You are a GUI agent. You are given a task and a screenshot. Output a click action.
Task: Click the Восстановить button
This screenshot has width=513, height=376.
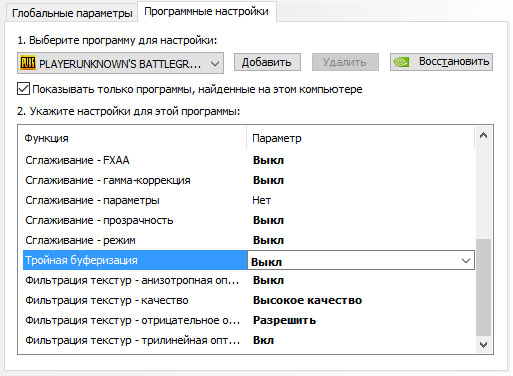point(441,62)
